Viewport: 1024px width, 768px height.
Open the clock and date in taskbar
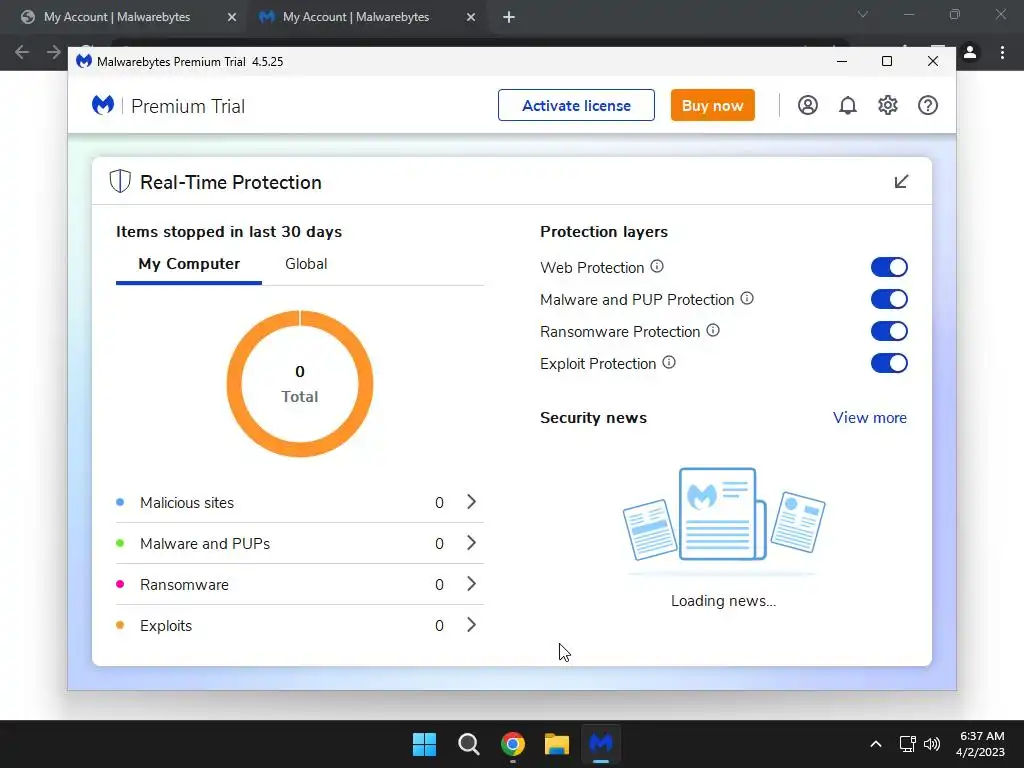click(980, 744)
